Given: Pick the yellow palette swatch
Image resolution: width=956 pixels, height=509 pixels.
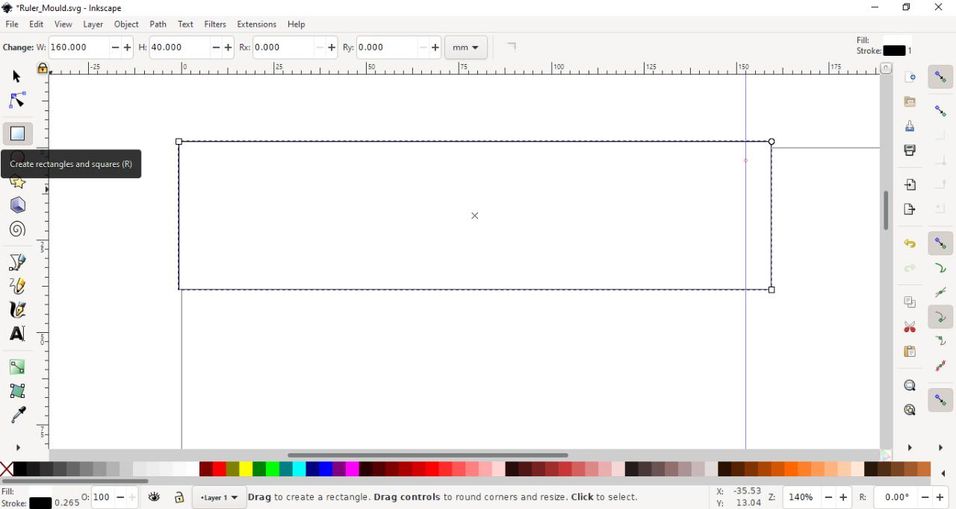Looking at the screenshot, I should 246,469.
